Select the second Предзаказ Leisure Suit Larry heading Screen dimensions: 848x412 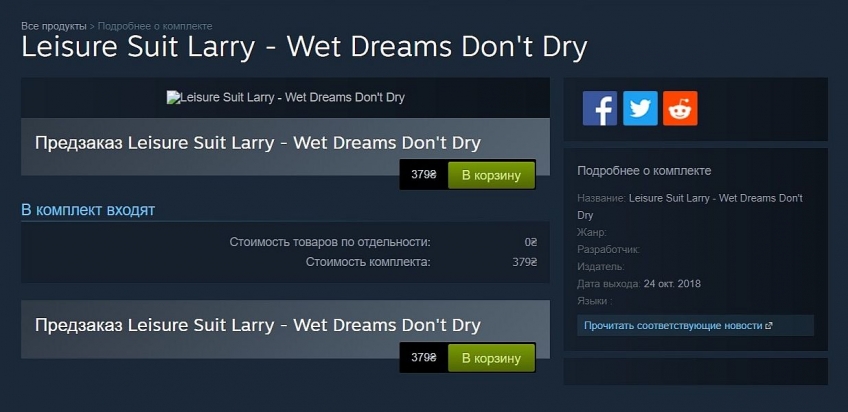click(257, 325)
